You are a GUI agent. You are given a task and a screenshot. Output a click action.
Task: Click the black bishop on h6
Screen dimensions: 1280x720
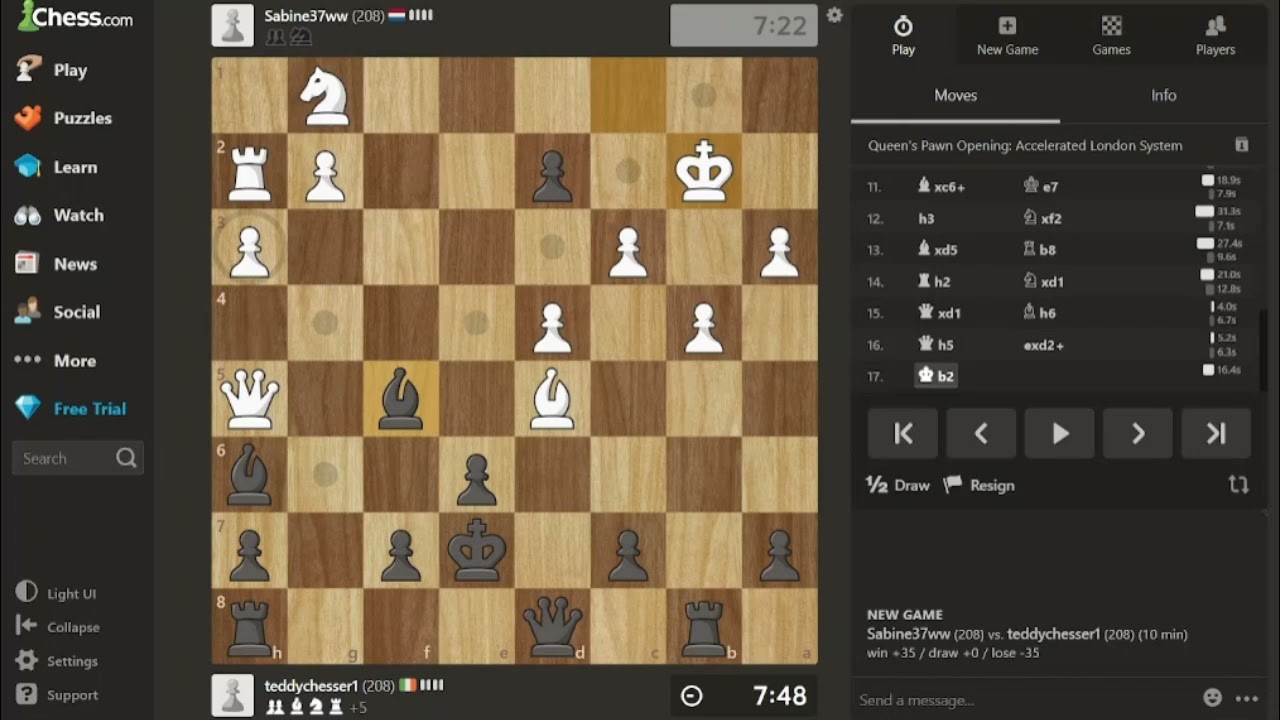coord(249,474)
